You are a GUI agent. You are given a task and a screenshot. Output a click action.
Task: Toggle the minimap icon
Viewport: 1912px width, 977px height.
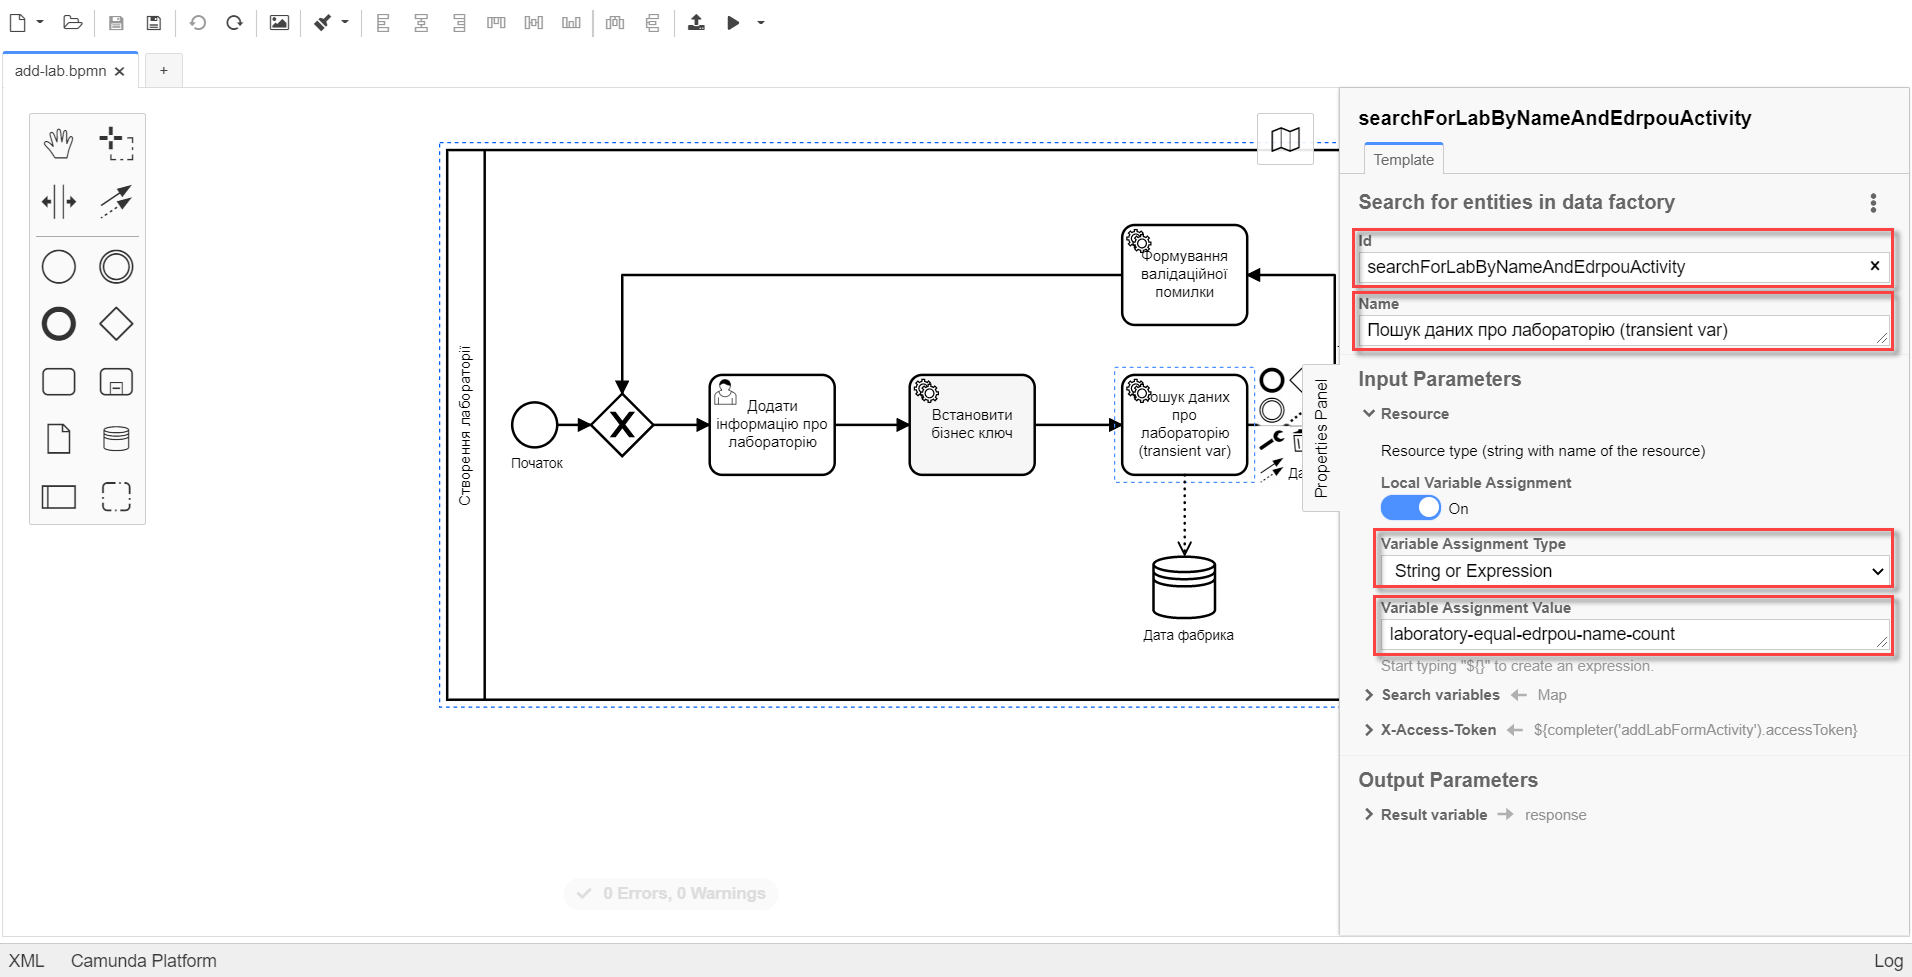click(1285, 139)
